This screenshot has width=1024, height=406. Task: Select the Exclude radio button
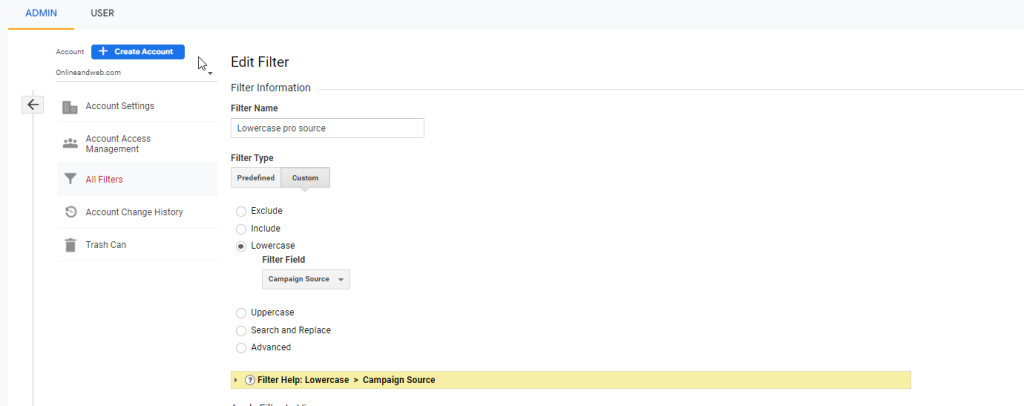coord(241,211)
